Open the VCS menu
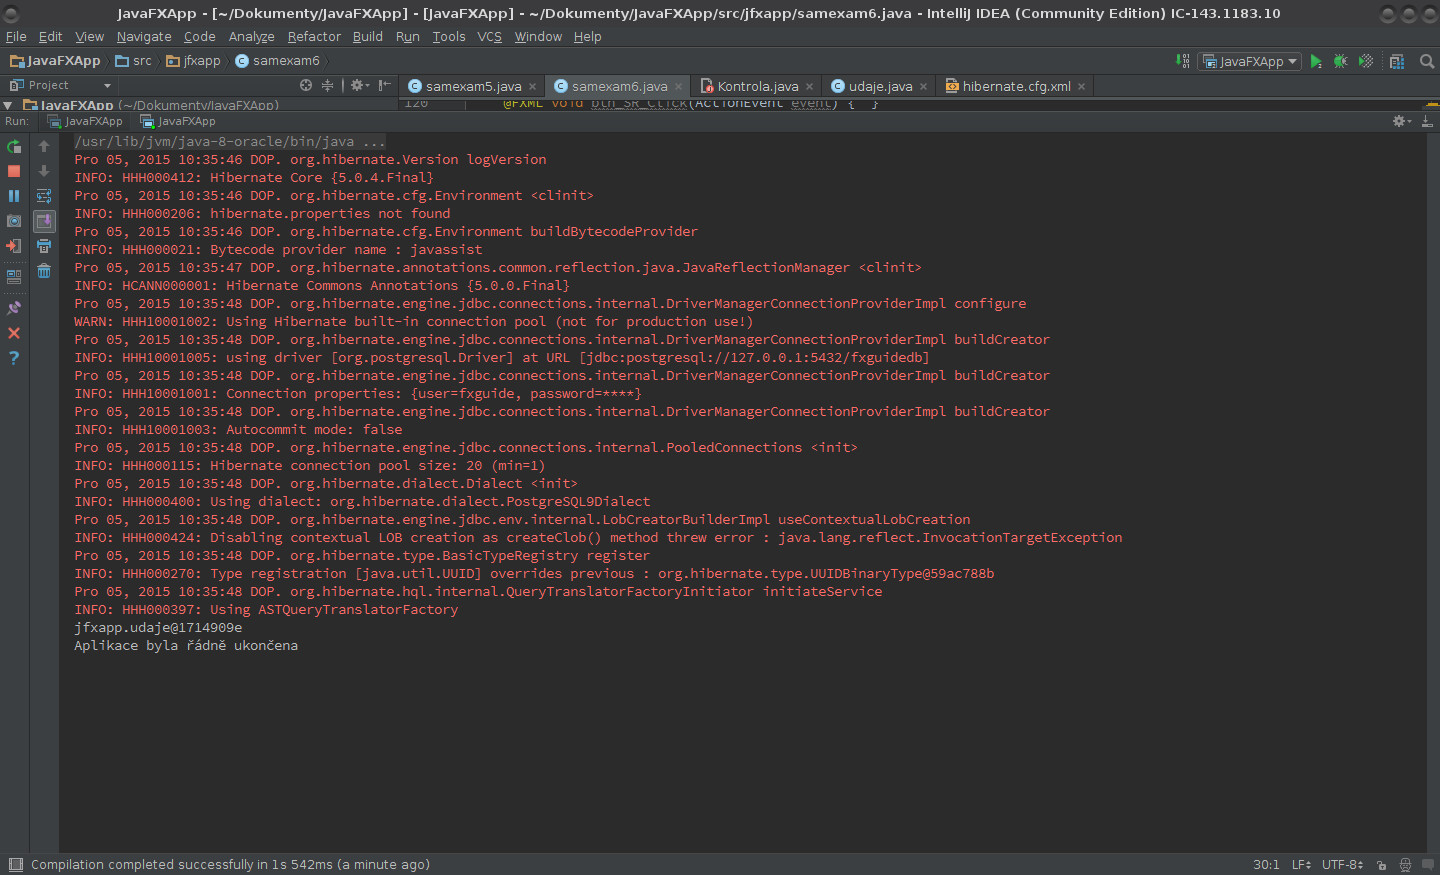This screenshot has width=1440, height=875. 489,37
